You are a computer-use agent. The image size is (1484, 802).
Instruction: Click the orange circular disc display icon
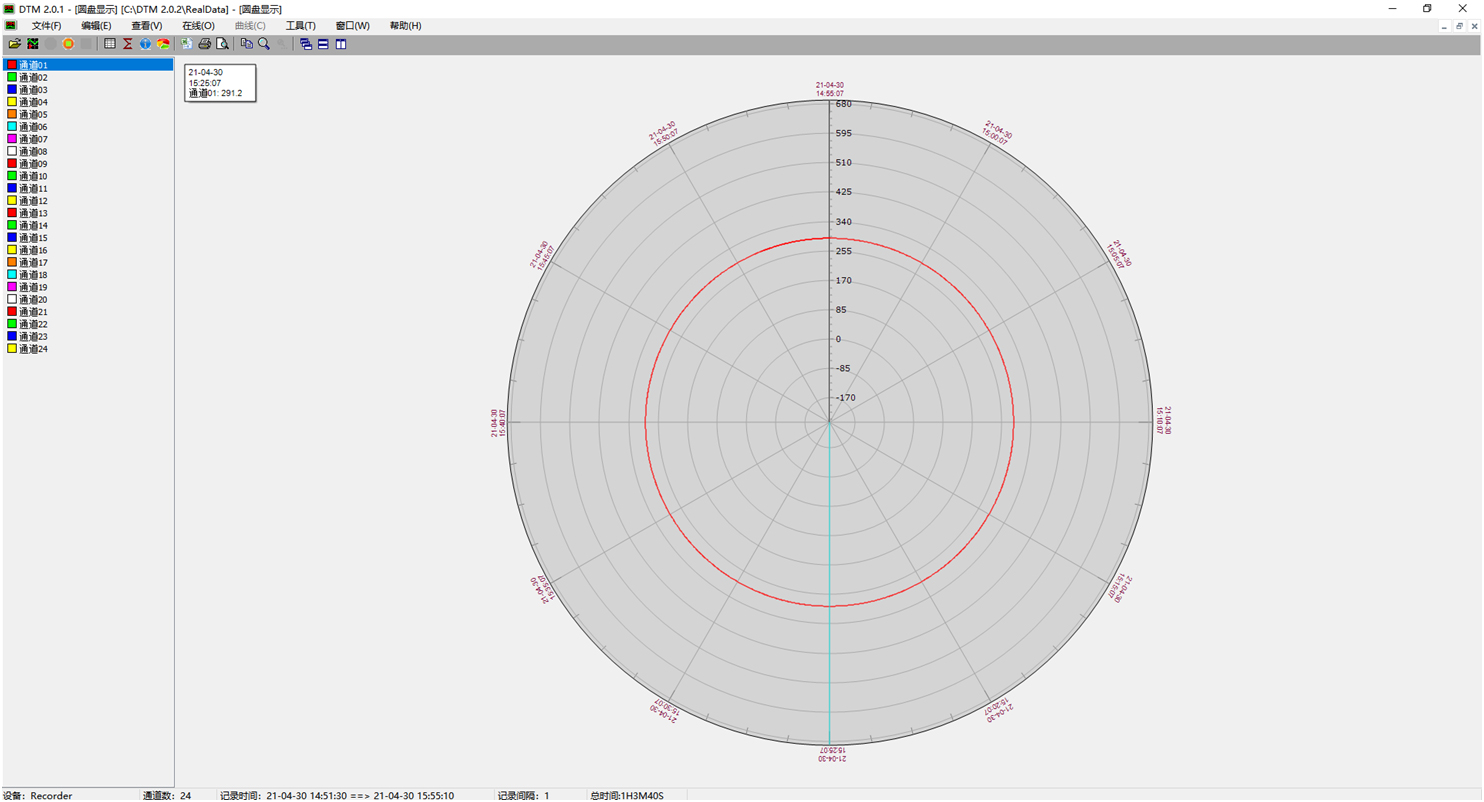click(68, 44)
